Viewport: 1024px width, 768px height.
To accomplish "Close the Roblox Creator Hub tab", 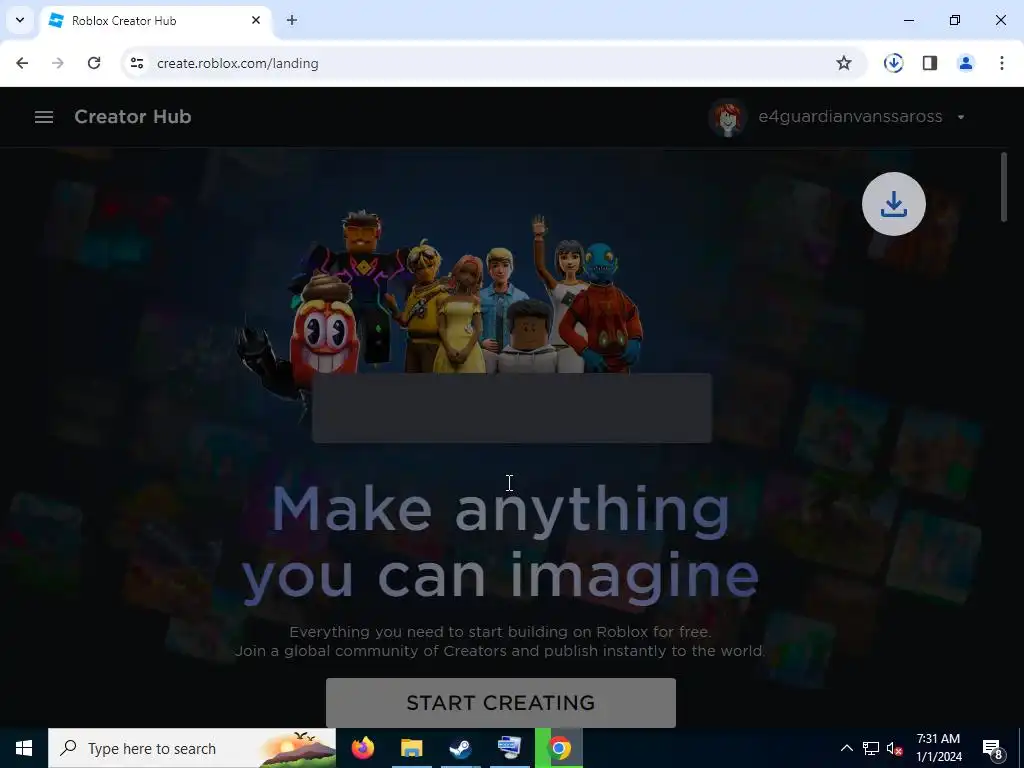I will pos(256,20).
